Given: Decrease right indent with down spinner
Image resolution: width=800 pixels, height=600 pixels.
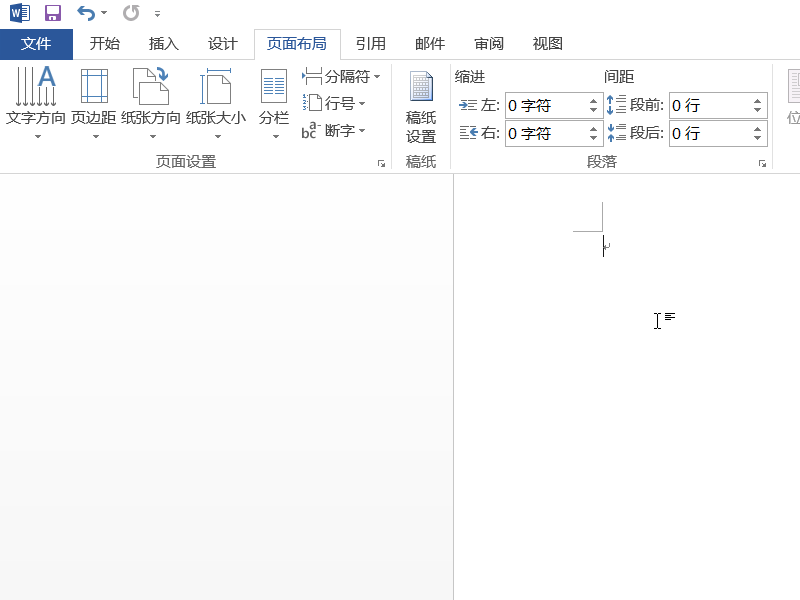Looking at the screenshot, I should (x=593, y=138).
